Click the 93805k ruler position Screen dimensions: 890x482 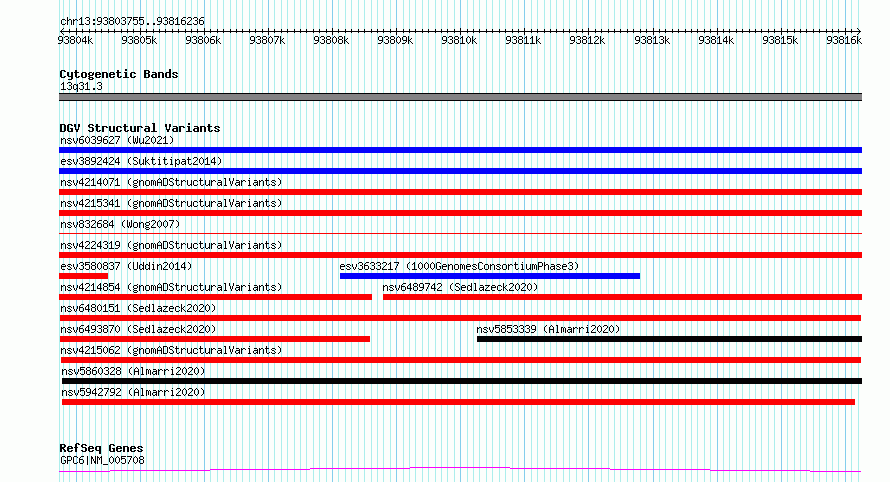(x=139, y=40)
